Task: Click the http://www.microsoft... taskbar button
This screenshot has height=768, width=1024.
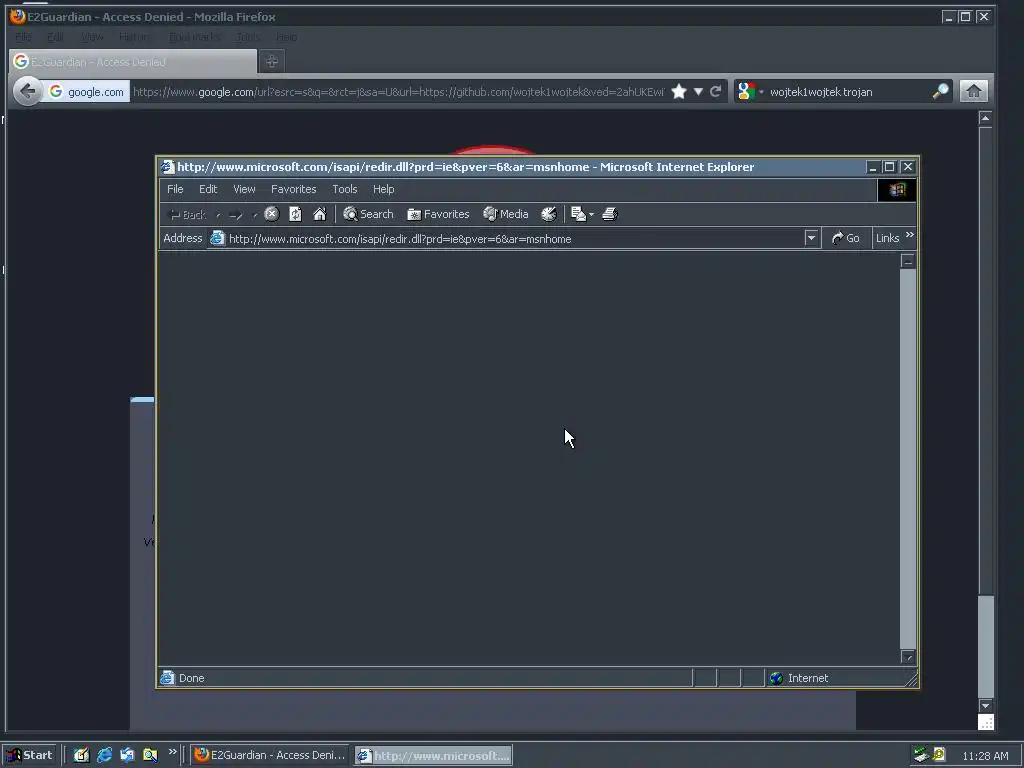Action: pos(434,755)
